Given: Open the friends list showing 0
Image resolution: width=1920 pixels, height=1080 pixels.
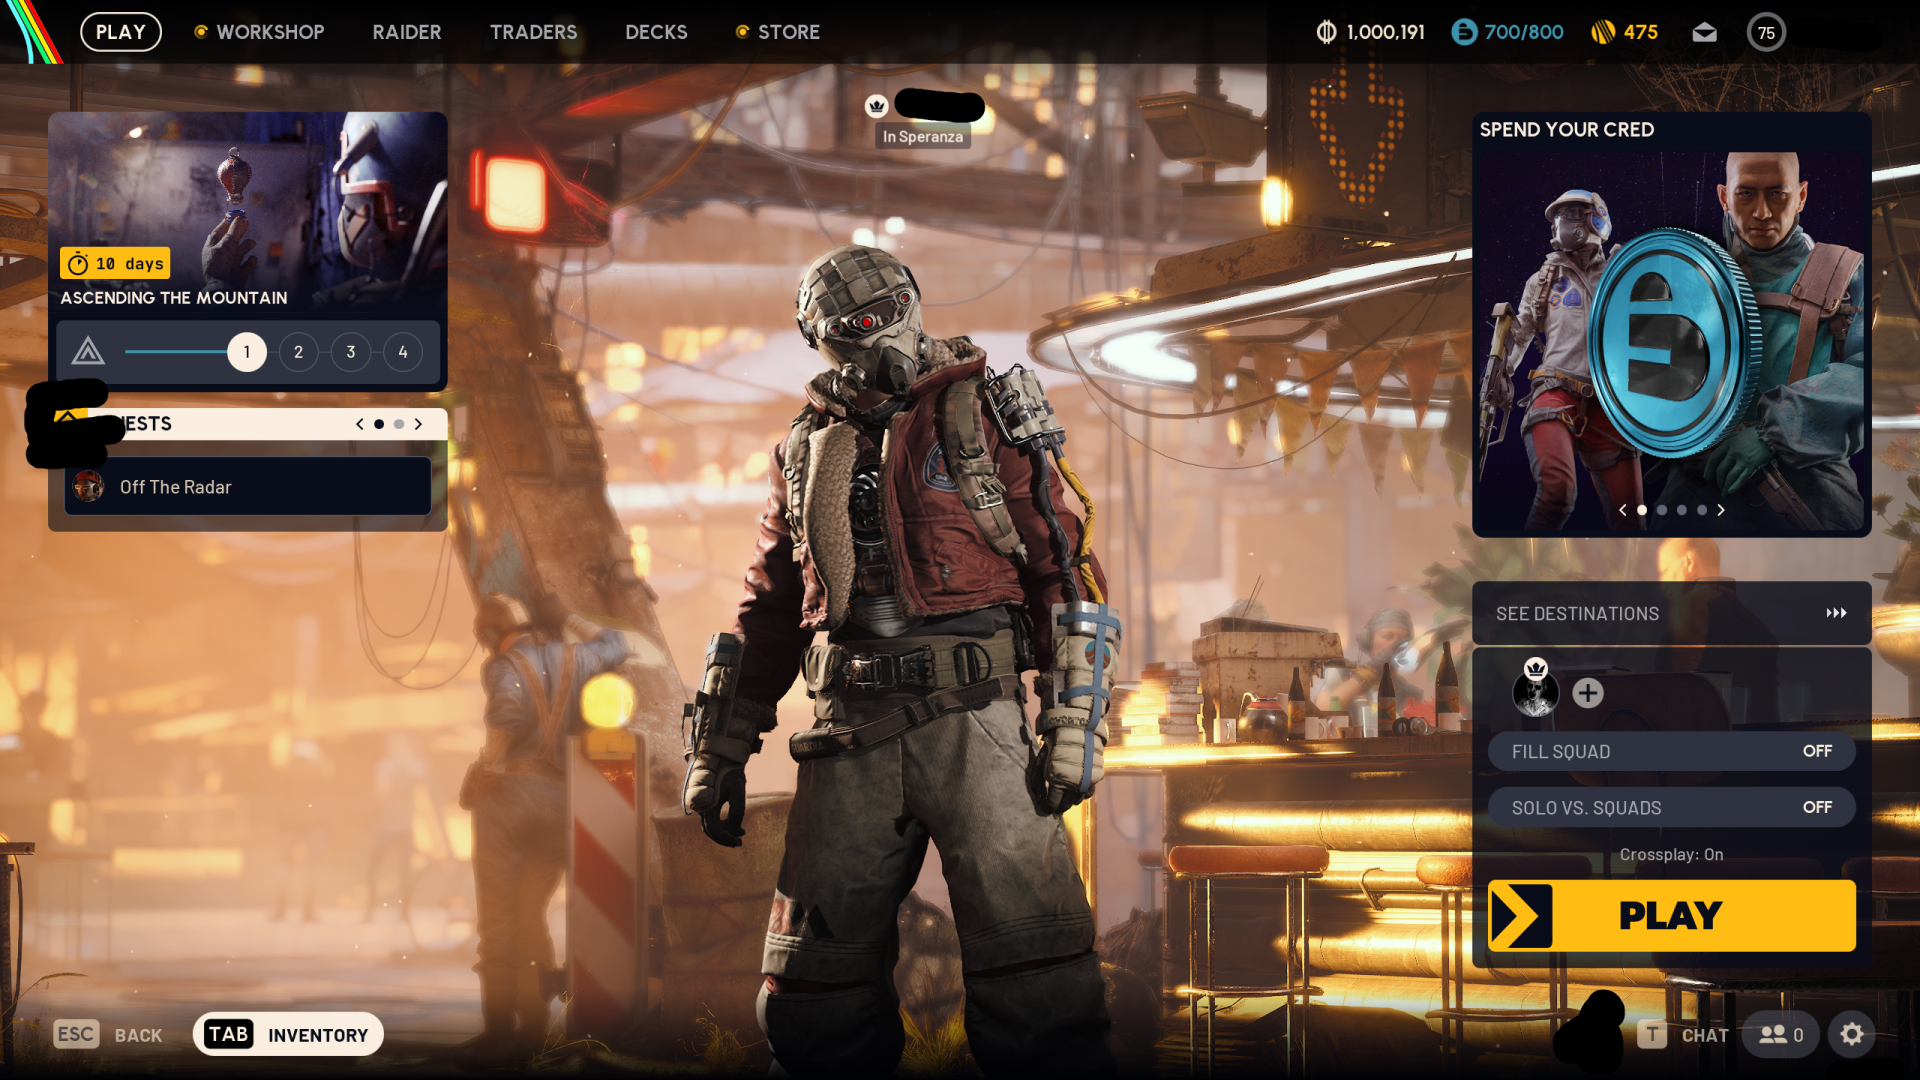Looking at the screenshot, I should click(1781, 1035).
